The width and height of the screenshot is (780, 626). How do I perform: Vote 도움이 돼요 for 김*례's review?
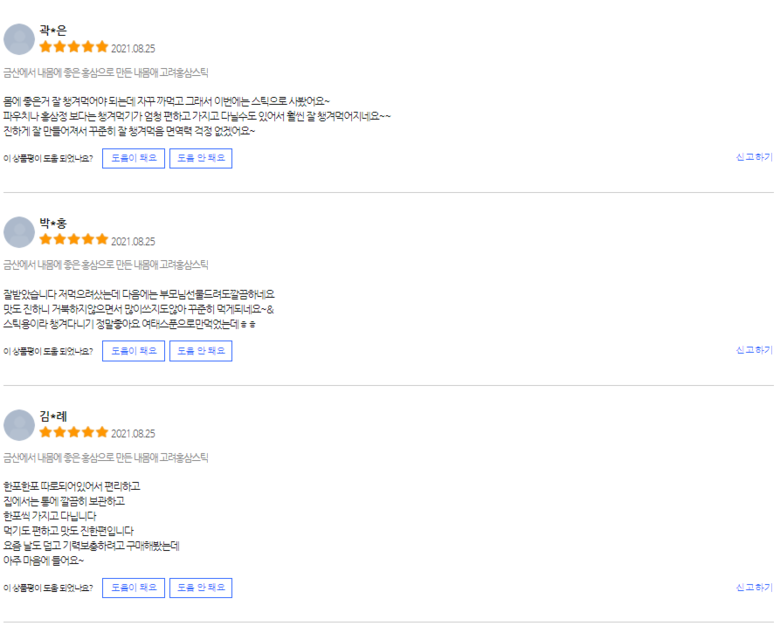133,588
